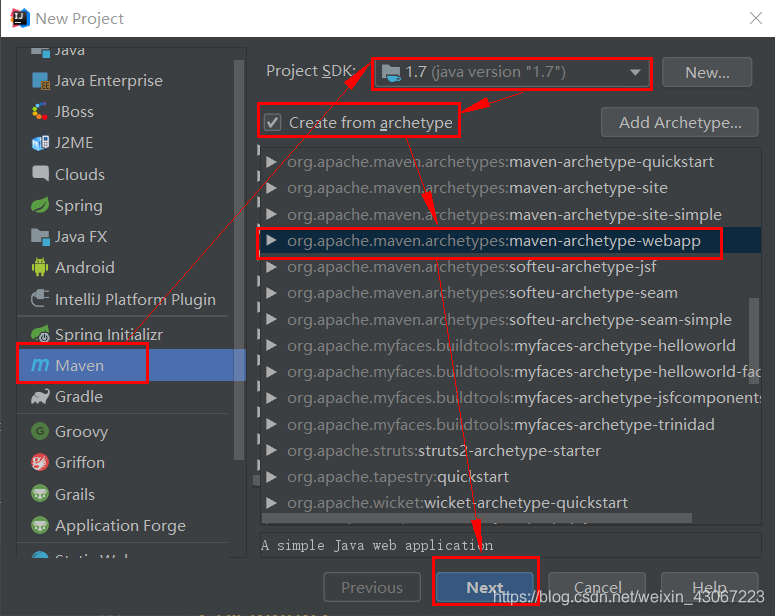Expand wicket-archetype-quickstart arrow
The height and width of the screenshot is (616, 775).
click(271, 503)
